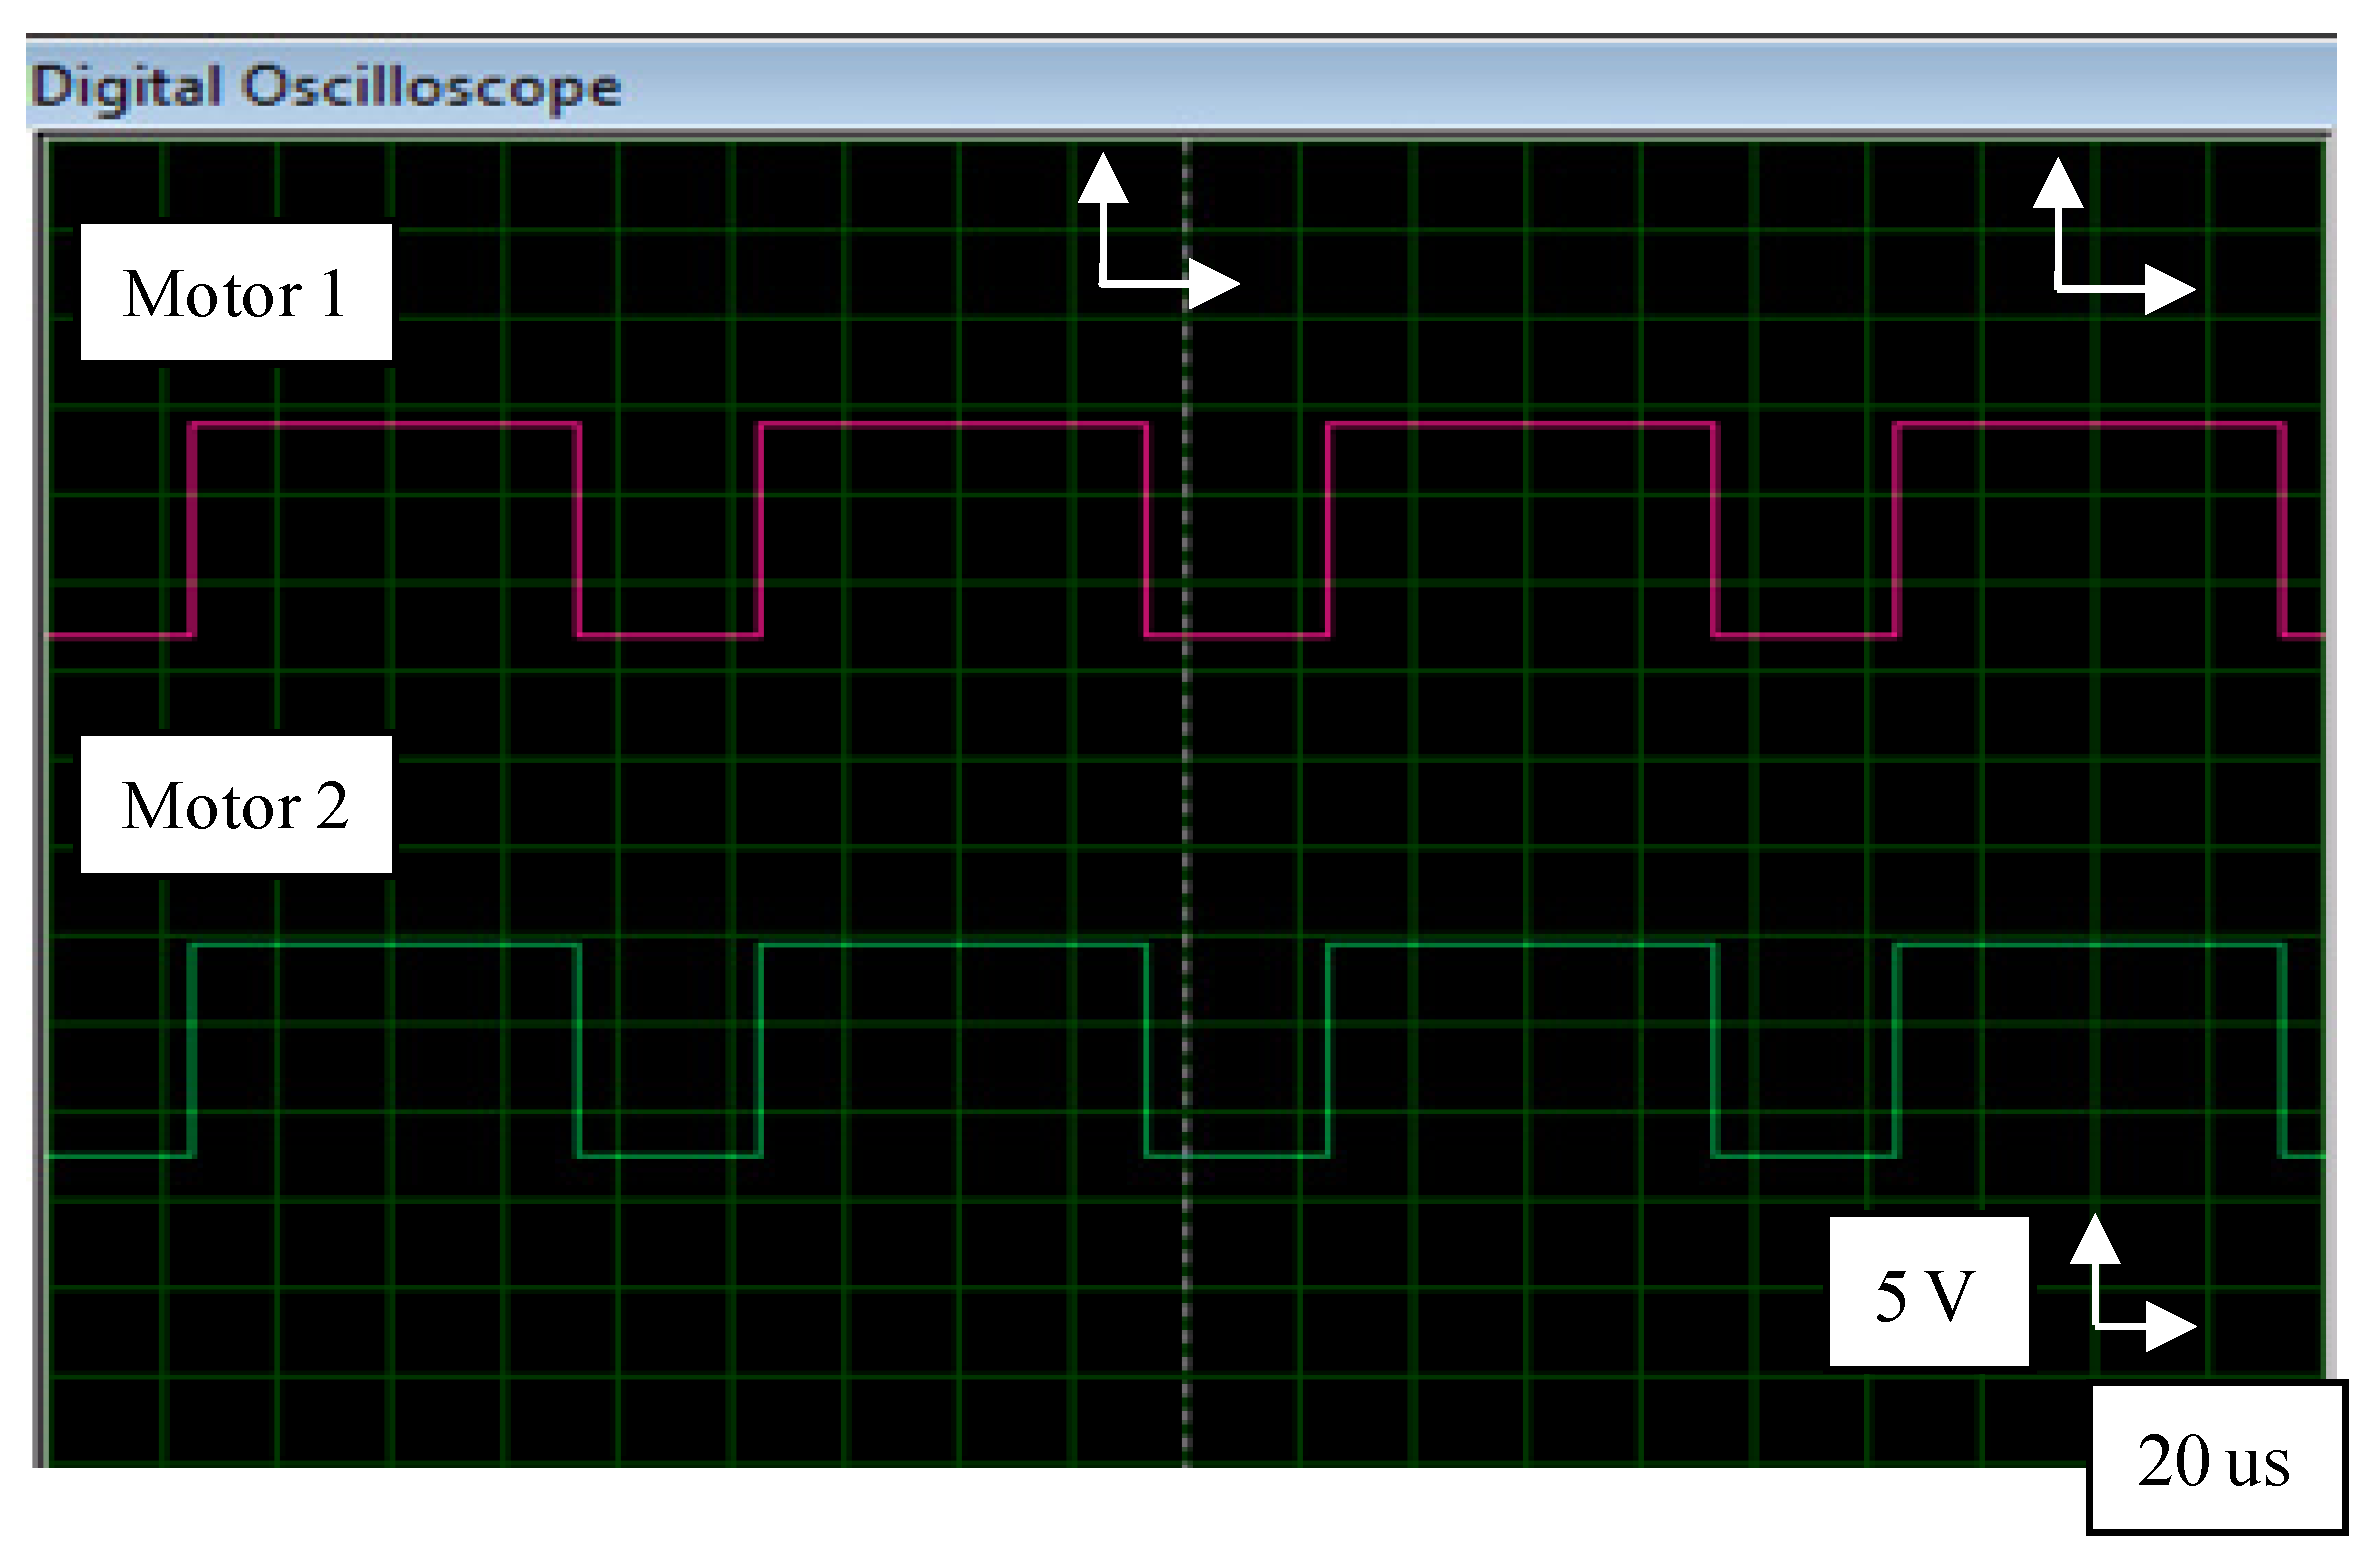Screen dimensions: 2365x1556
Task: Click the first magenta Motor 1 pulse top
Action: point(385,425)
